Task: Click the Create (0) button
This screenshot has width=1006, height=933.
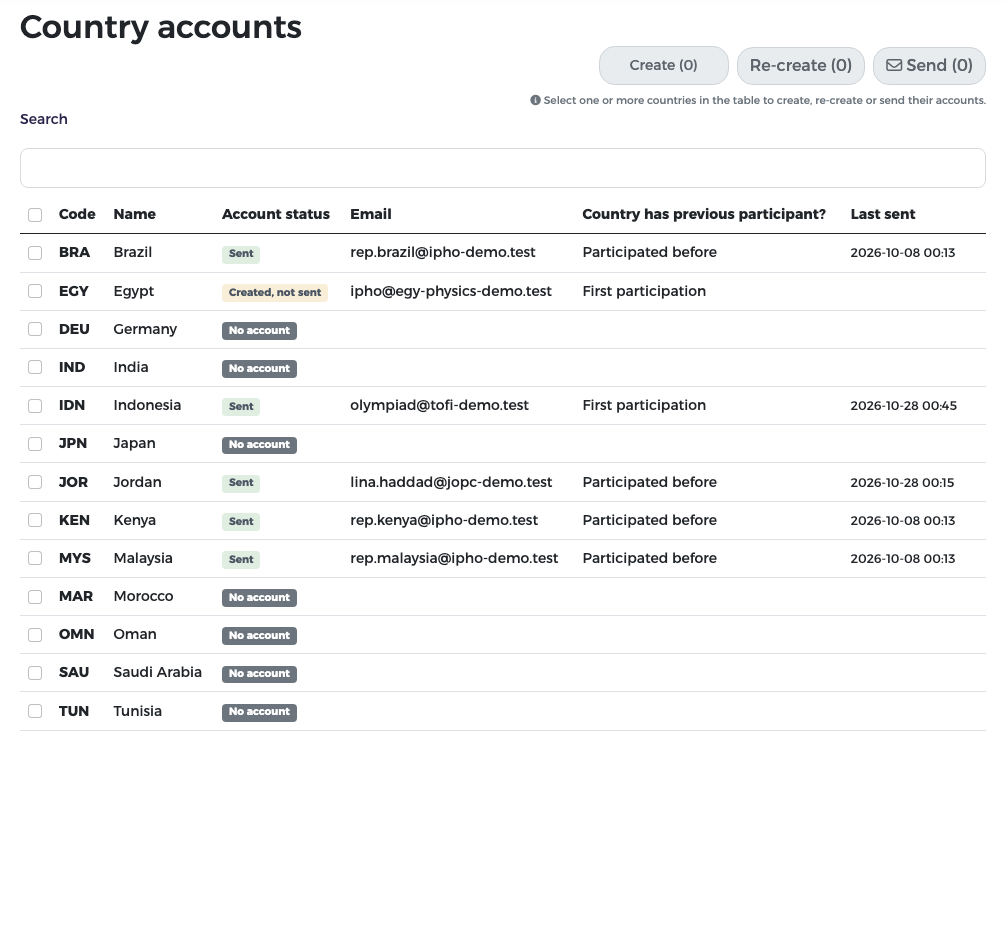Action: click(x=663, y=65)
